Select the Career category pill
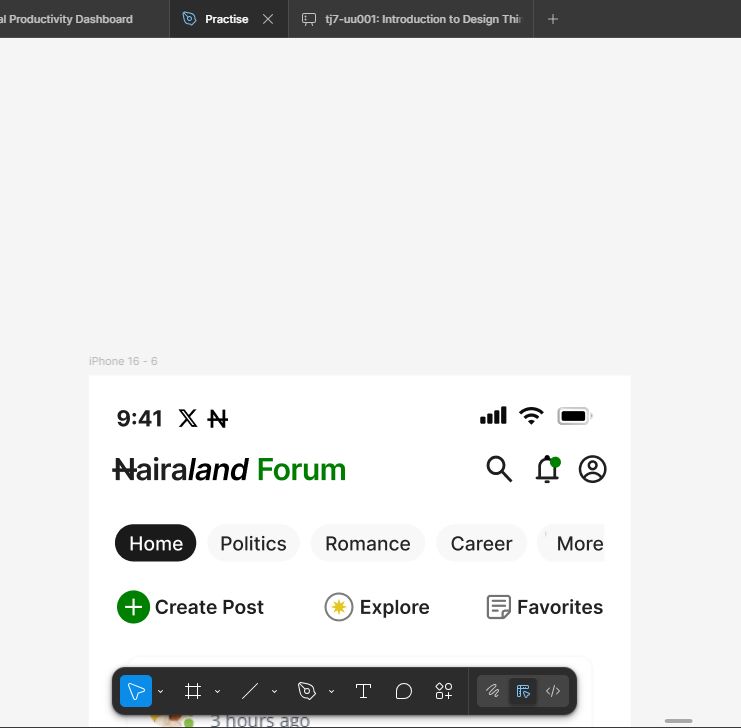 481,543
